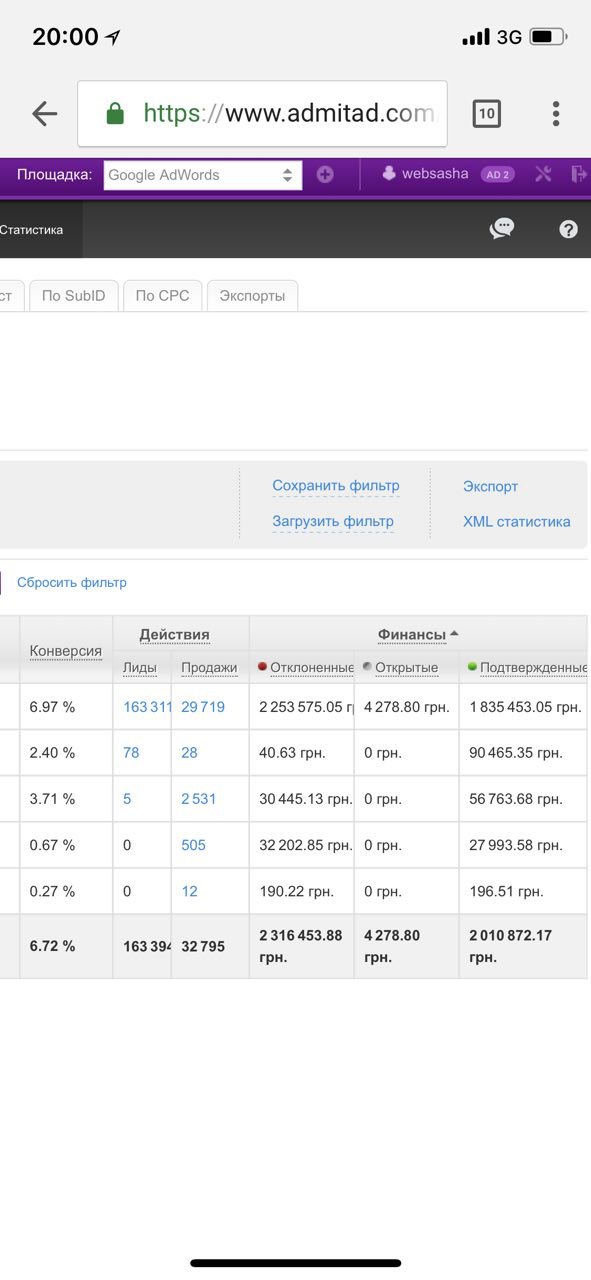
Task: Sort by the Конверсия column header
Action: pos(66,651)
